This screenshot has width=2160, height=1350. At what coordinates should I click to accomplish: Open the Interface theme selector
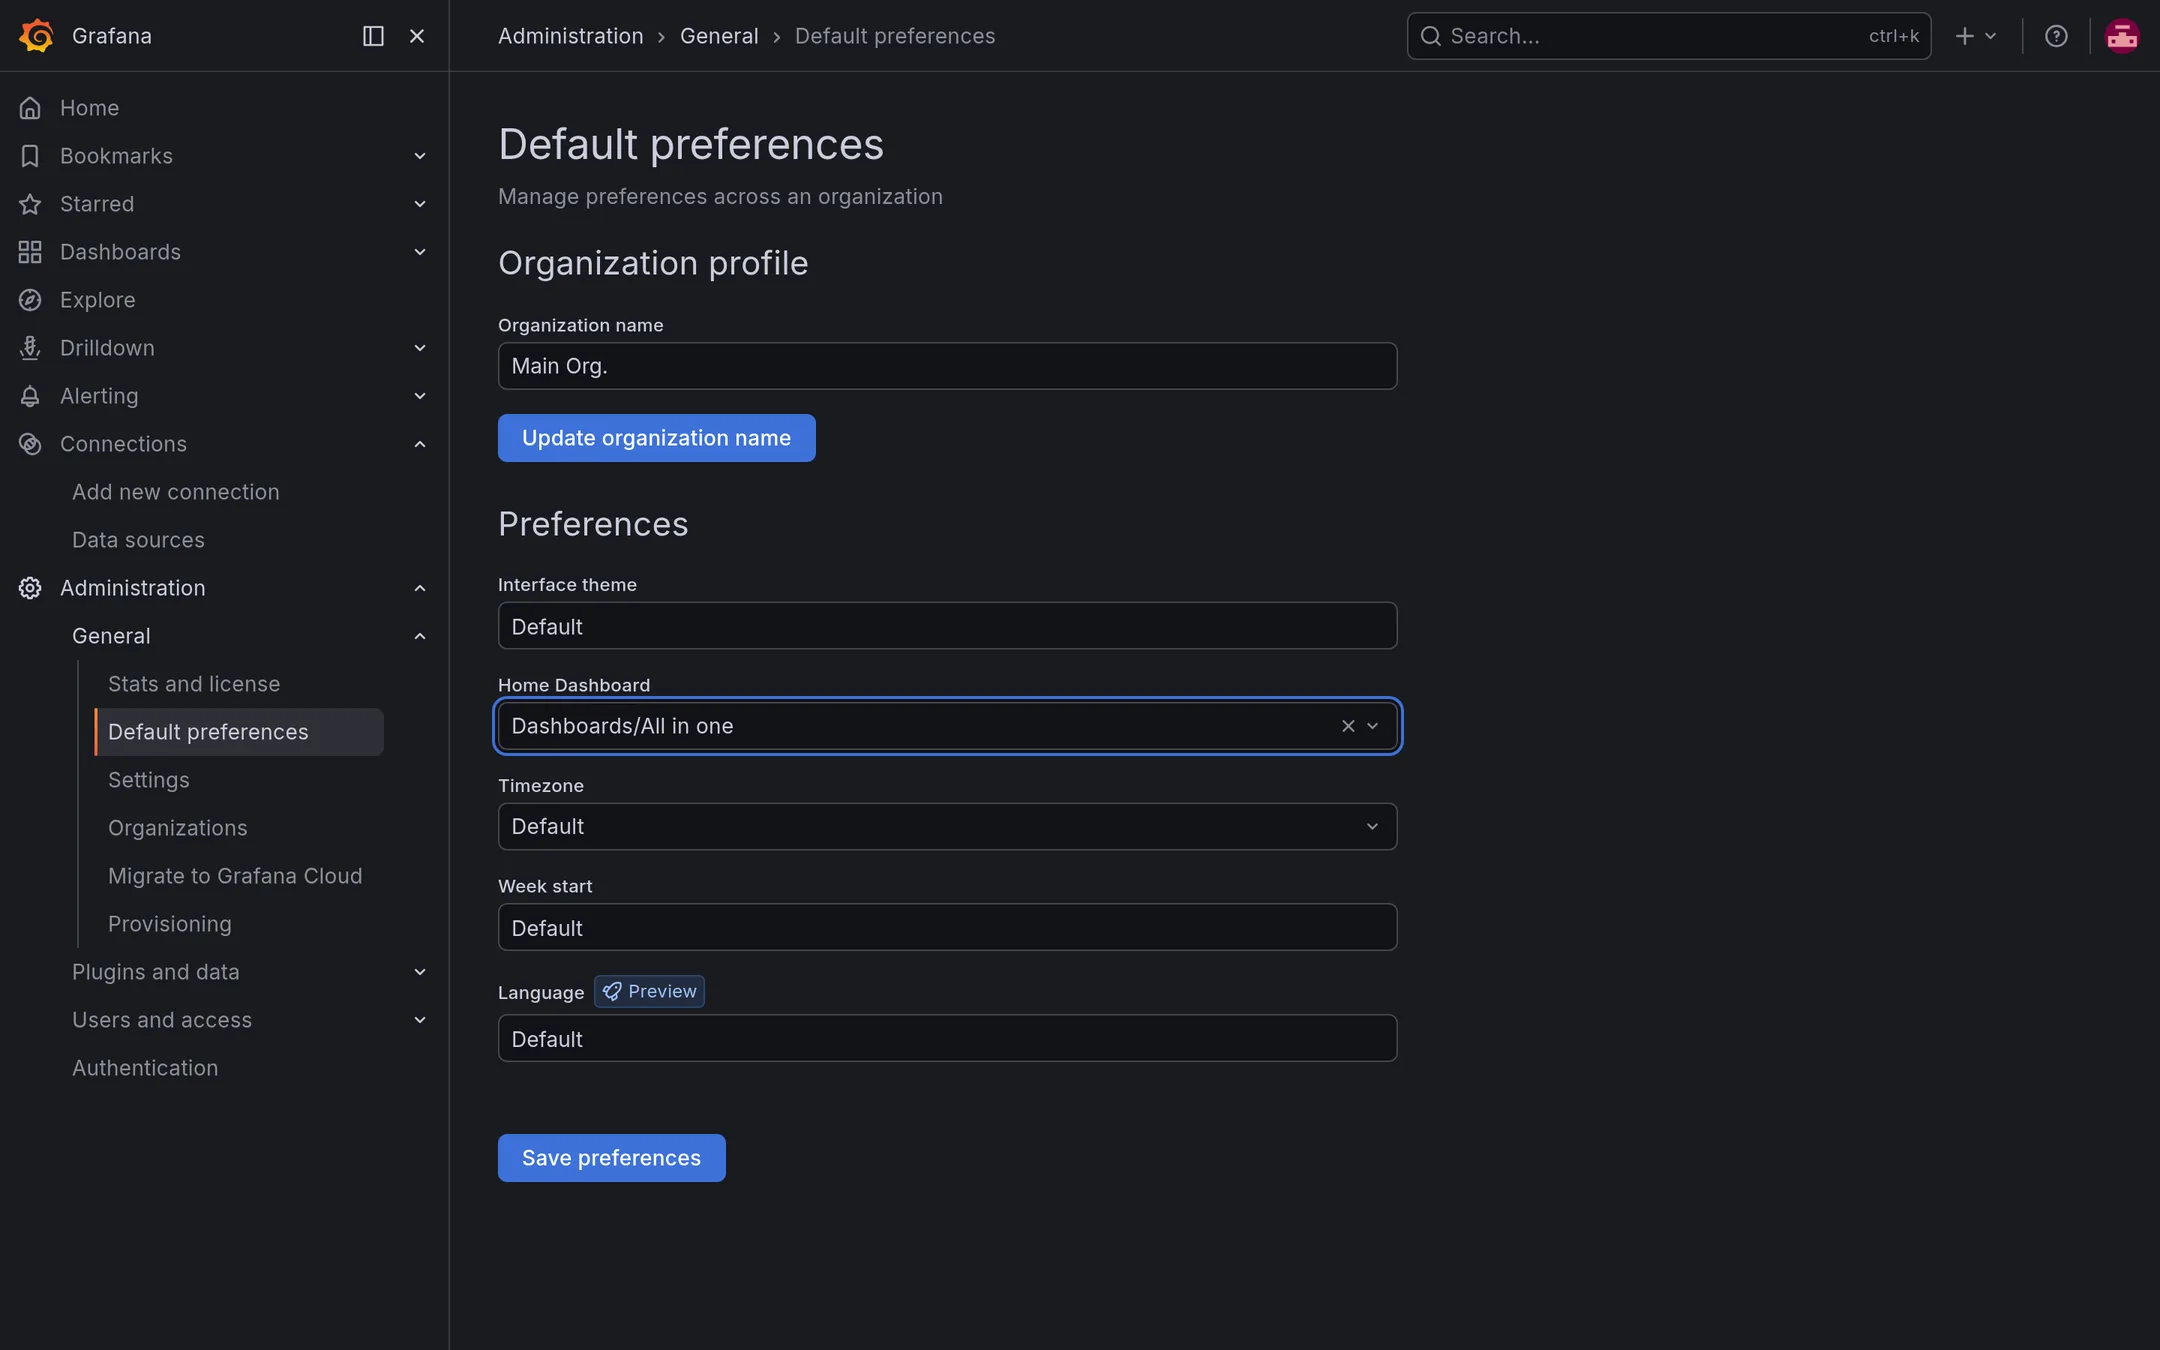[947, 626]
